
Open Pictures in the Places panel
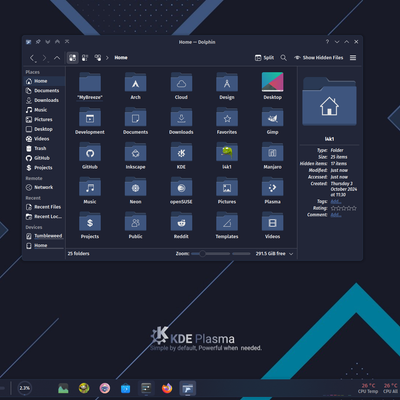(x=44, y=120)
